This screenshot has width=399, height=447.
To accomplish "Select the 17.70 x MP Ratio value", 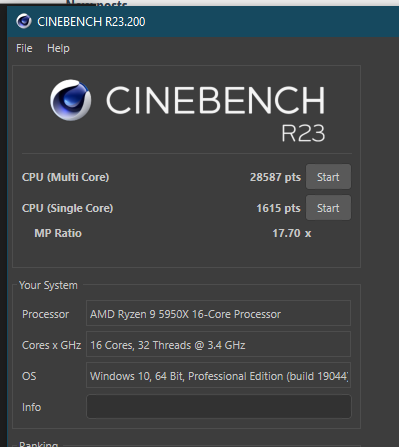I will 292,233.
